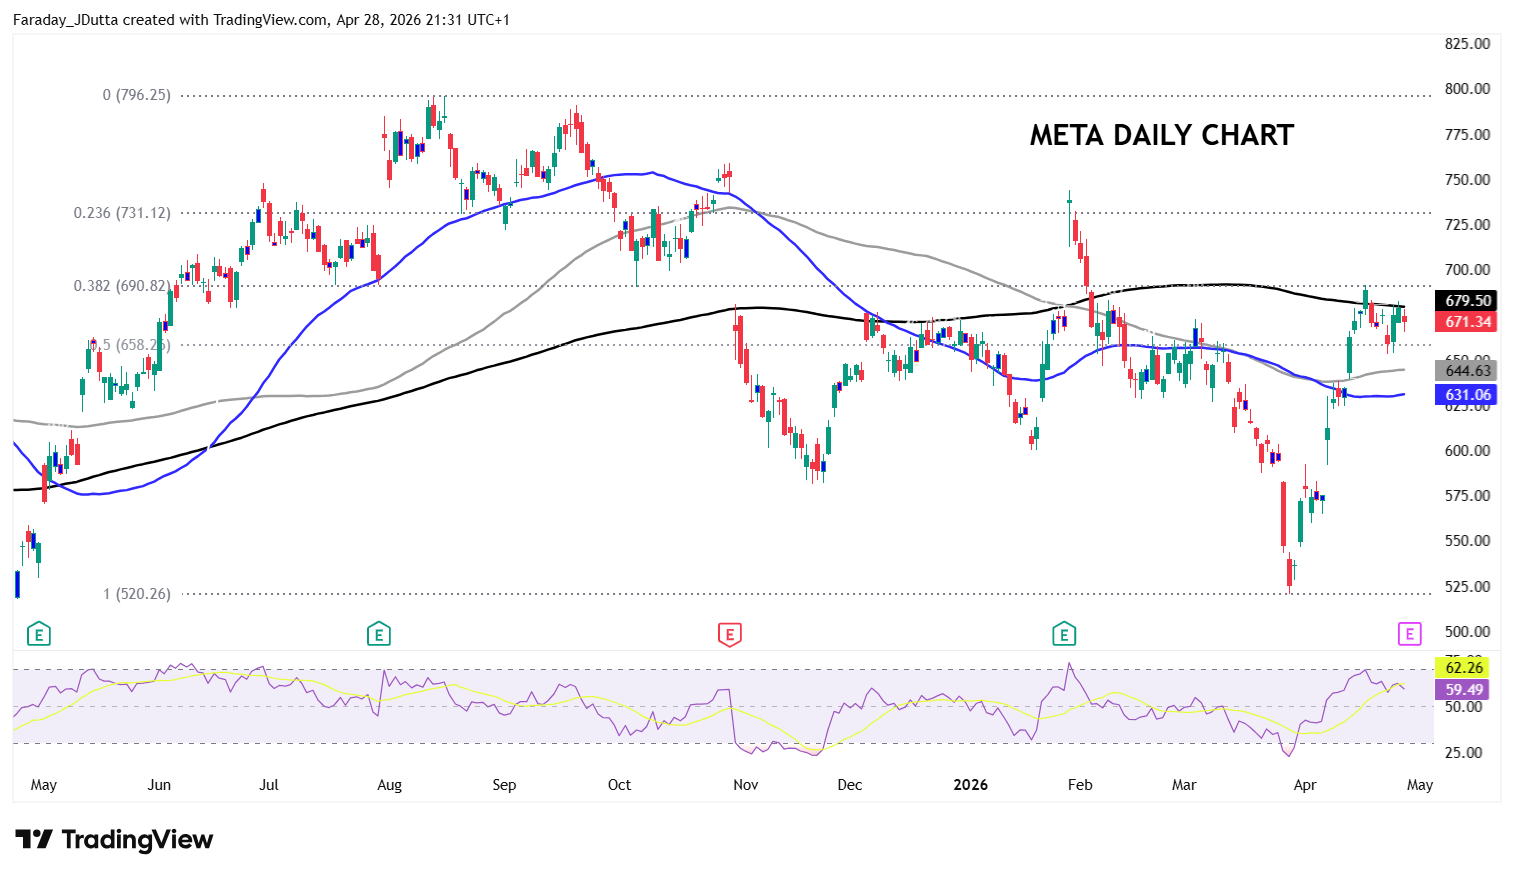Click the 0 (796.25) Fibonacci level label
Viewport: 1514px width, 877px height.
137,95
